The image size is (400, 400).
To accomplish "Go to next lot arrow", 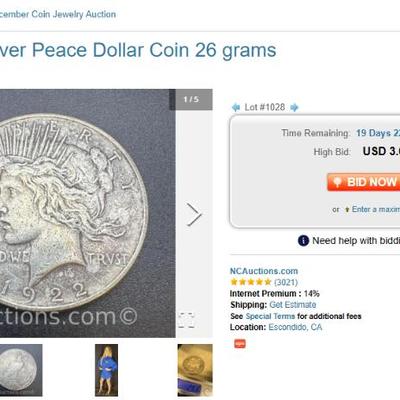I will 294,107.
